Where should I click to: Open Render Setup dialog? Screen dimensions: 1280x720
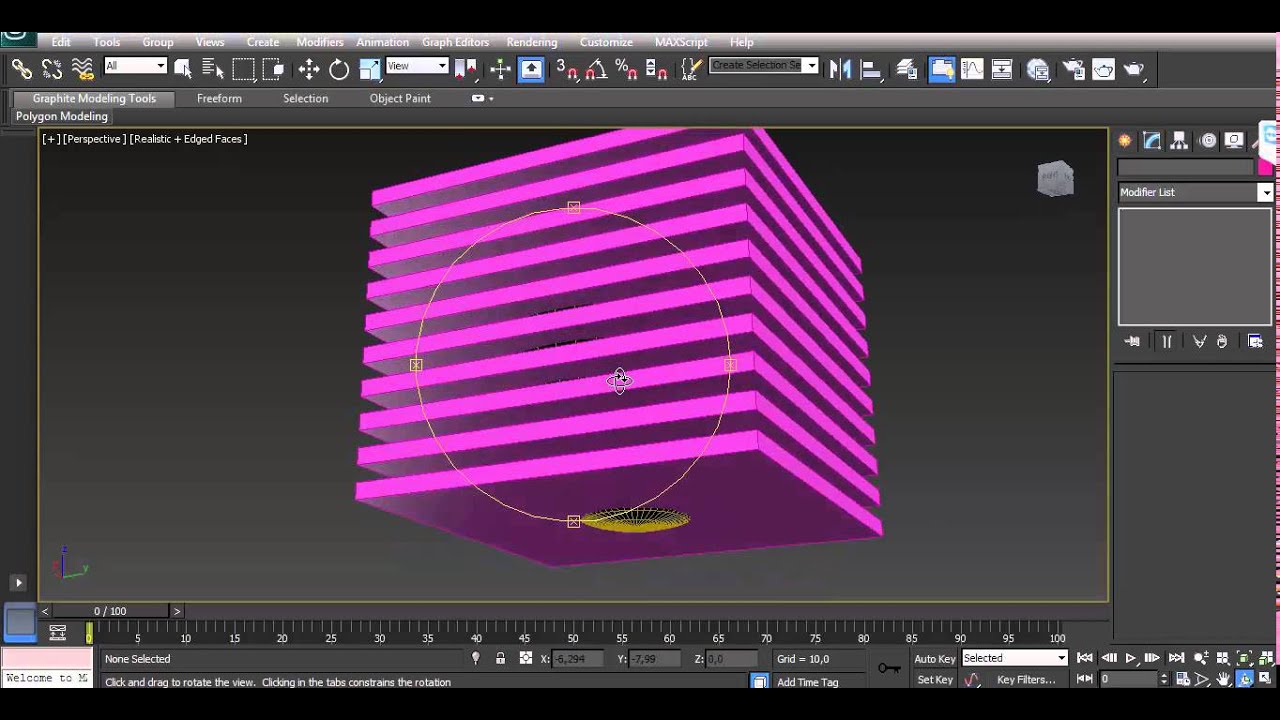1073,69
